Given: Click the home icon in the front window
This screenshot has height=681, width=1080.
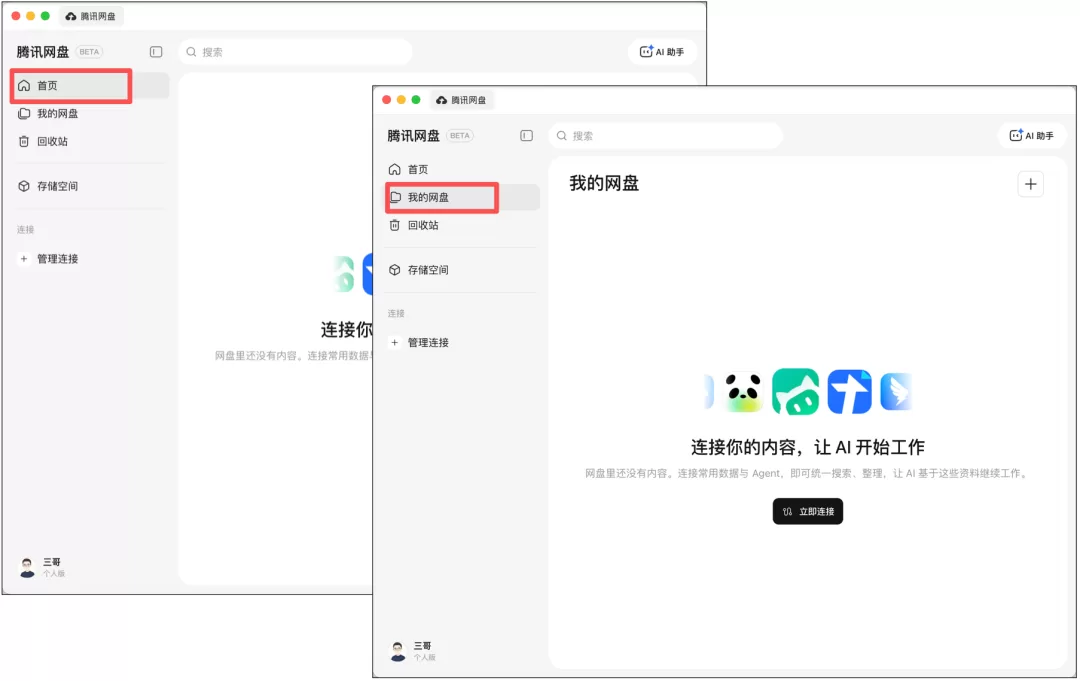Looking at the screenshot, I should (x=395, y=169).
